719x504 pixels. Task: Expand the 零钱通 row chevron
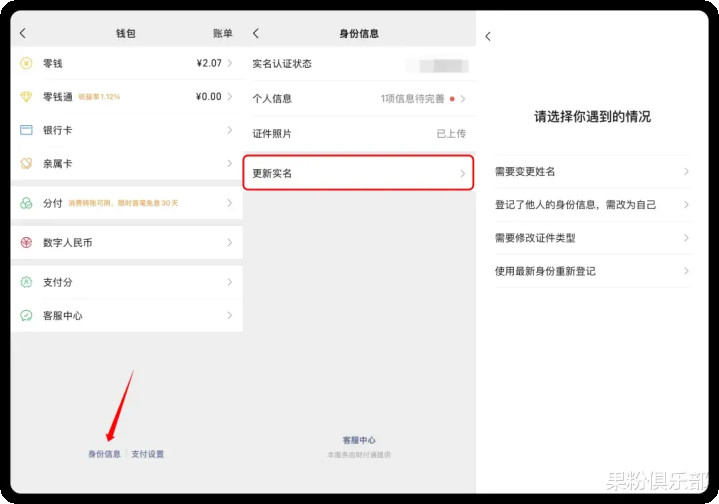coord(230,96)
